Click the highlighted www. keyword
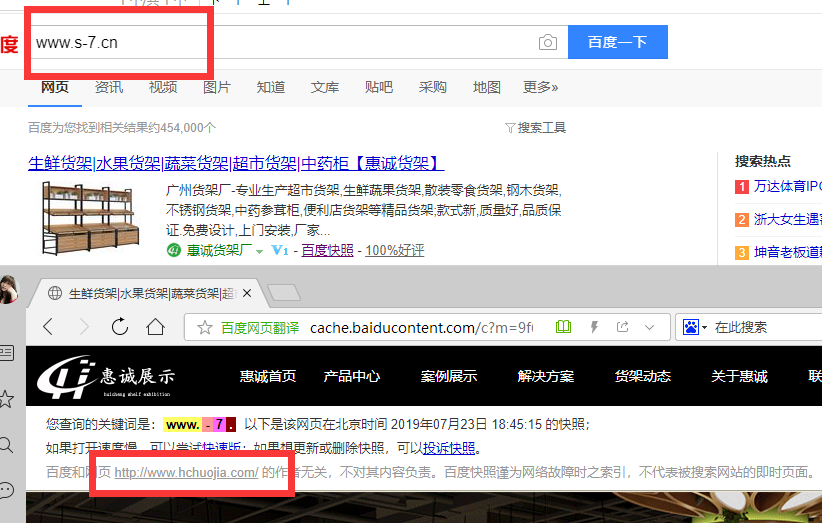This screenshot has width=822, height=523. 182,424
